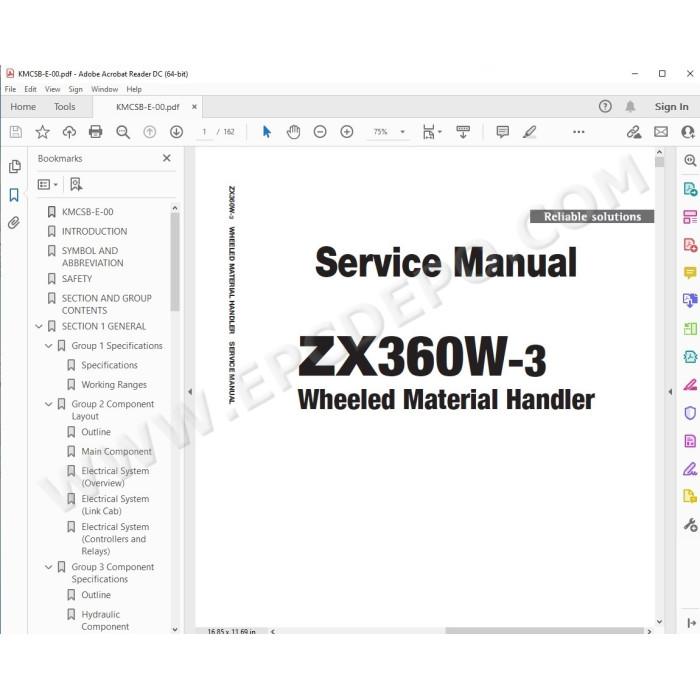
Task: Switch to the Tools tab
Action: (x=65, y=107)
